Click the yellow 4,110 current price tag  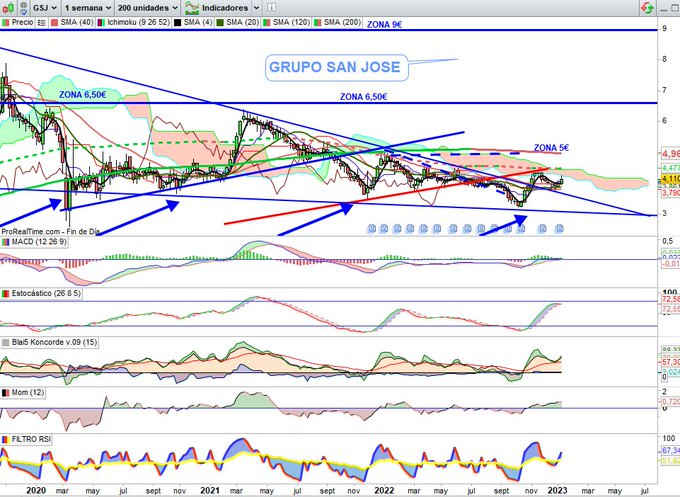670,179
